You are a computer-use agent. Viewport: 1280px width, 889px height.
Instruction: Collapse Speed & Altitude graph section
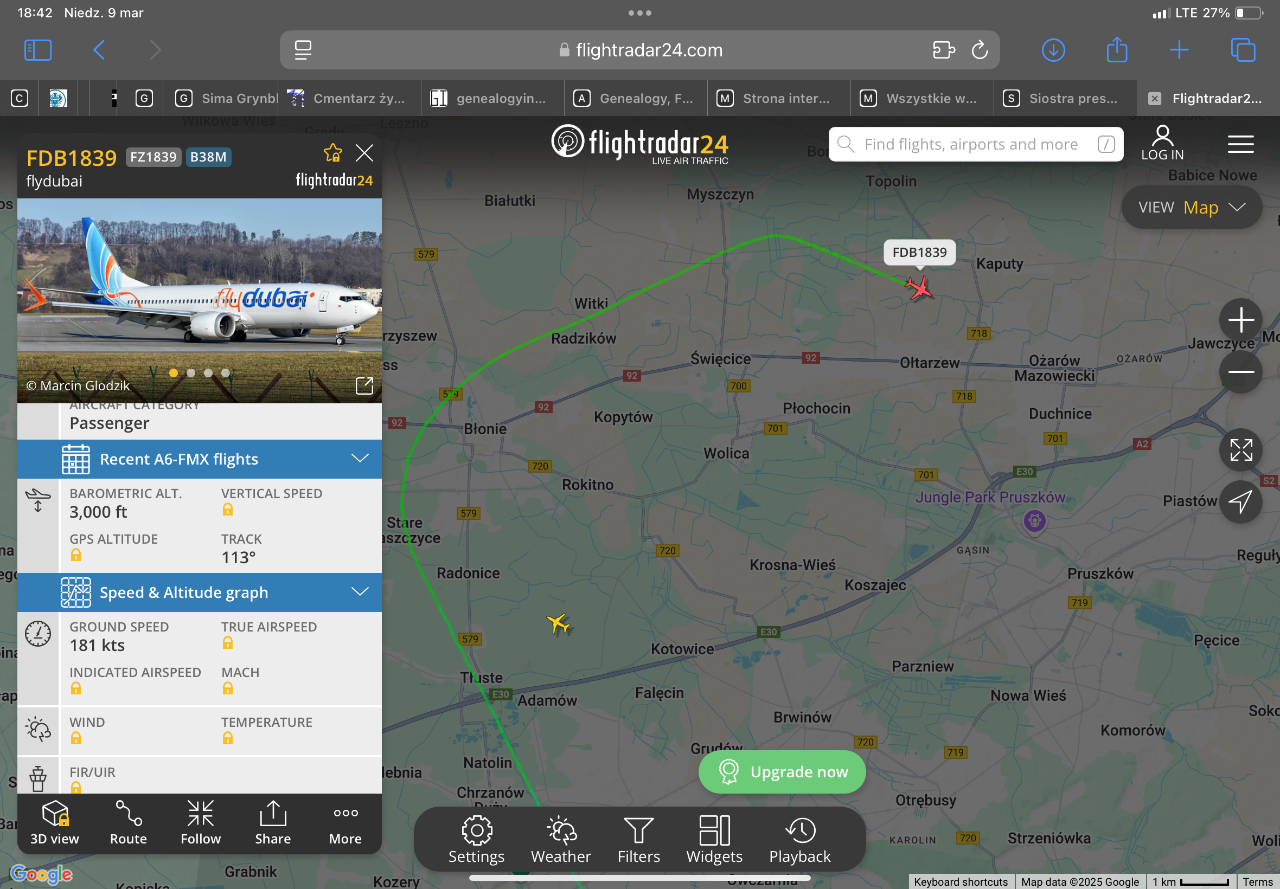(x=200, y=592)
